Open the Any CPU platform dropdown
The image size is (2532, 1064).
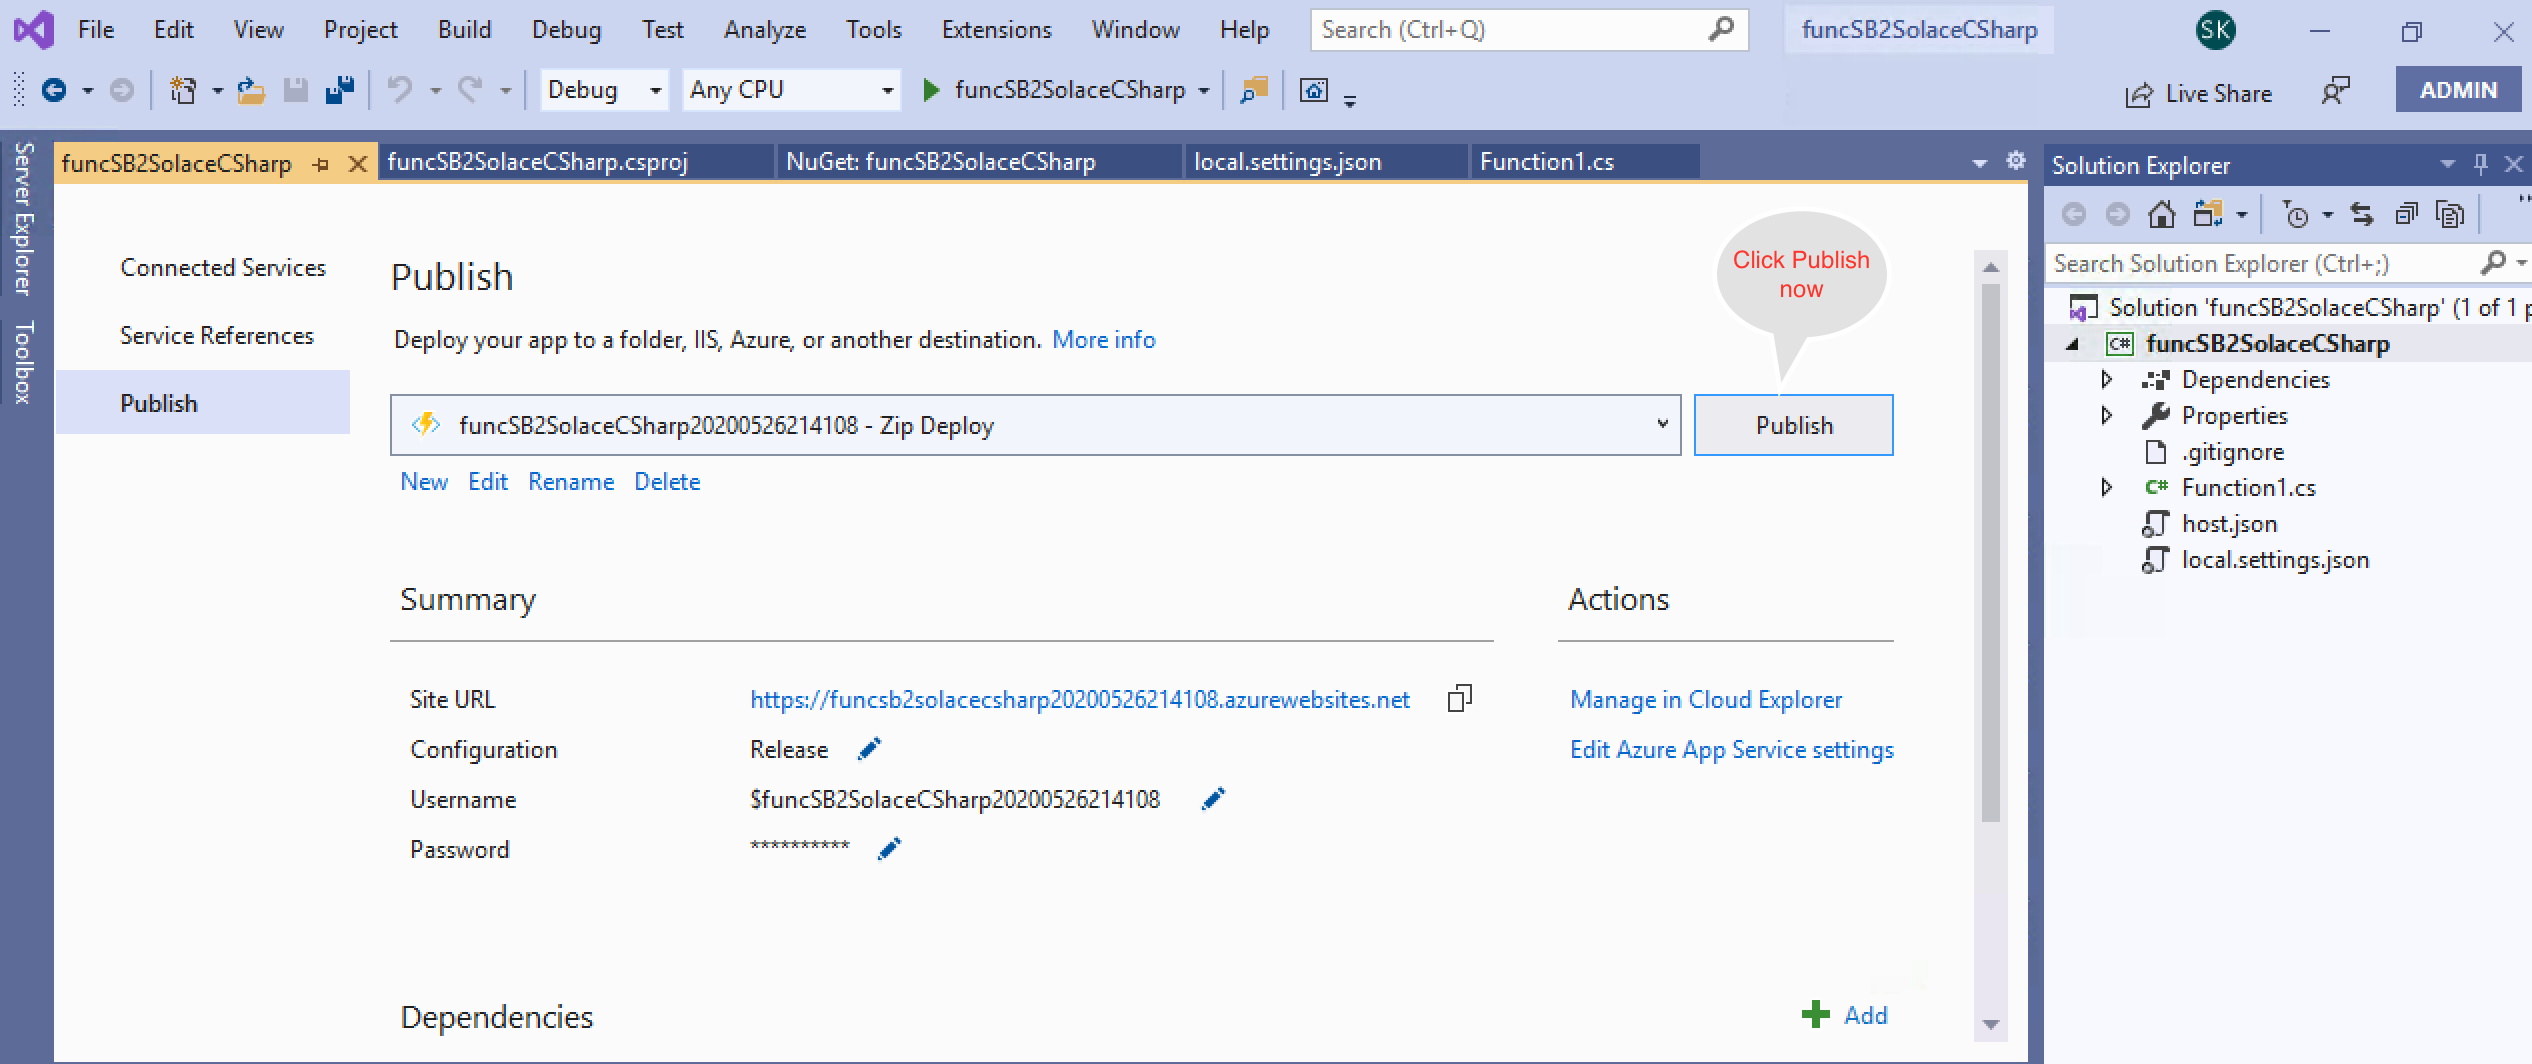coord(790,90)
